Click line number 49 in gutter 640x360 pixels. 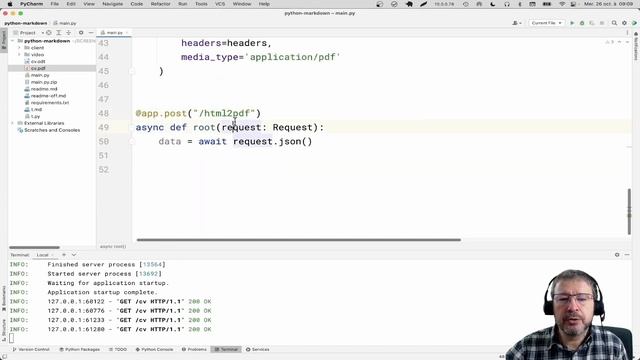[104, 127]
